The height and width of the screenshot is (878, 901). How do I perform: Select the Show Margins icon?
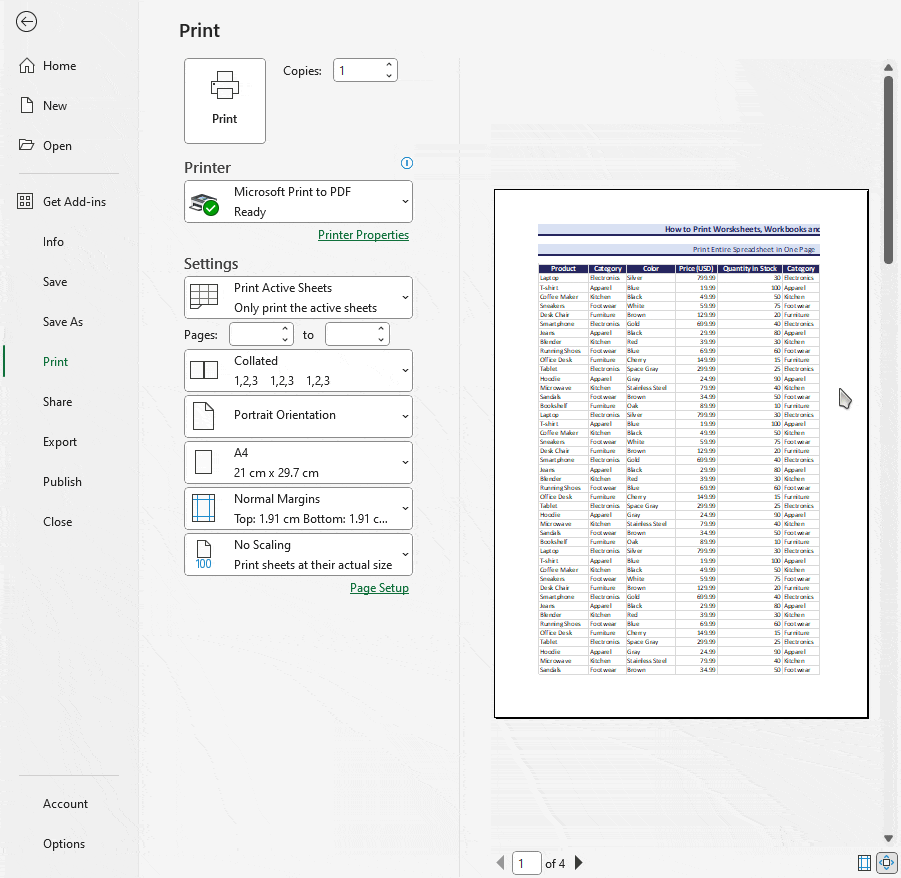[863, 862]
